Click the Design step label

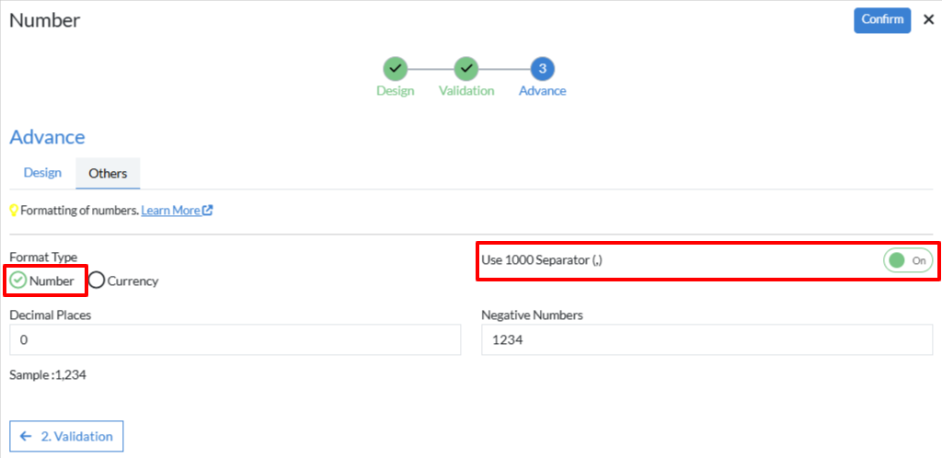(x=395, y=91)
